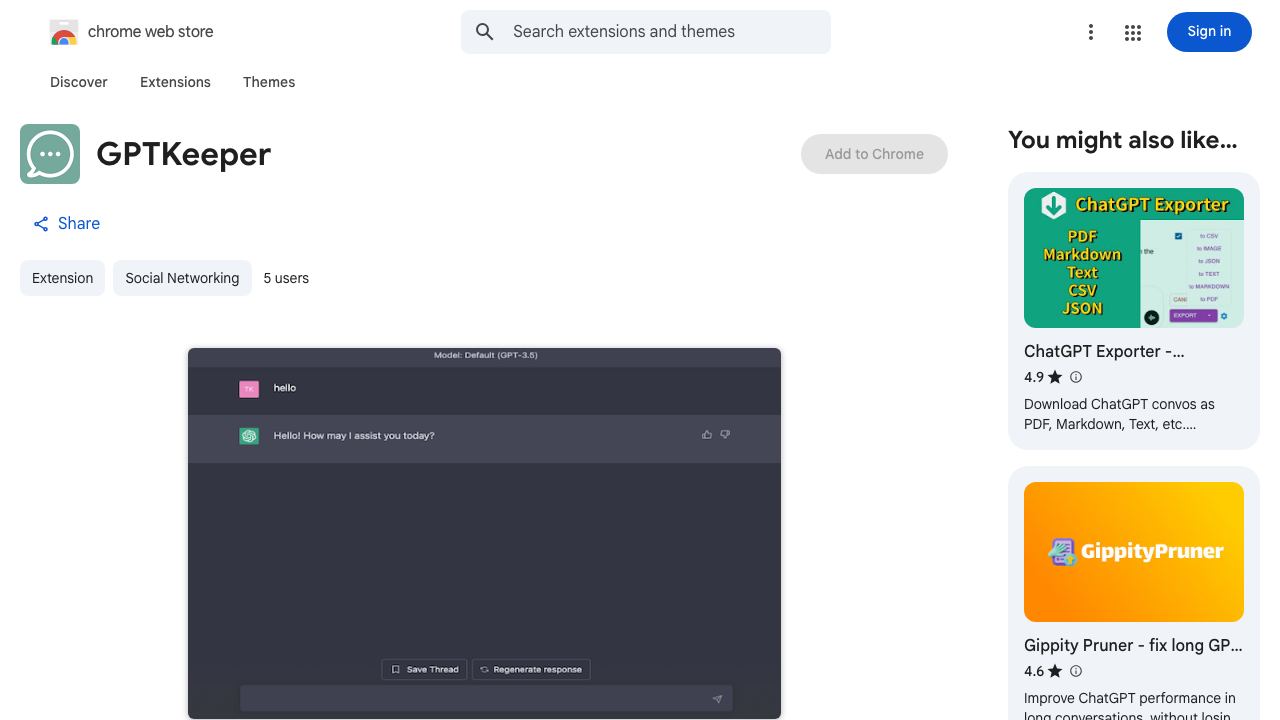
Task: Click the send arrow icon in screenshot
Action: click(x=717, y=699)
